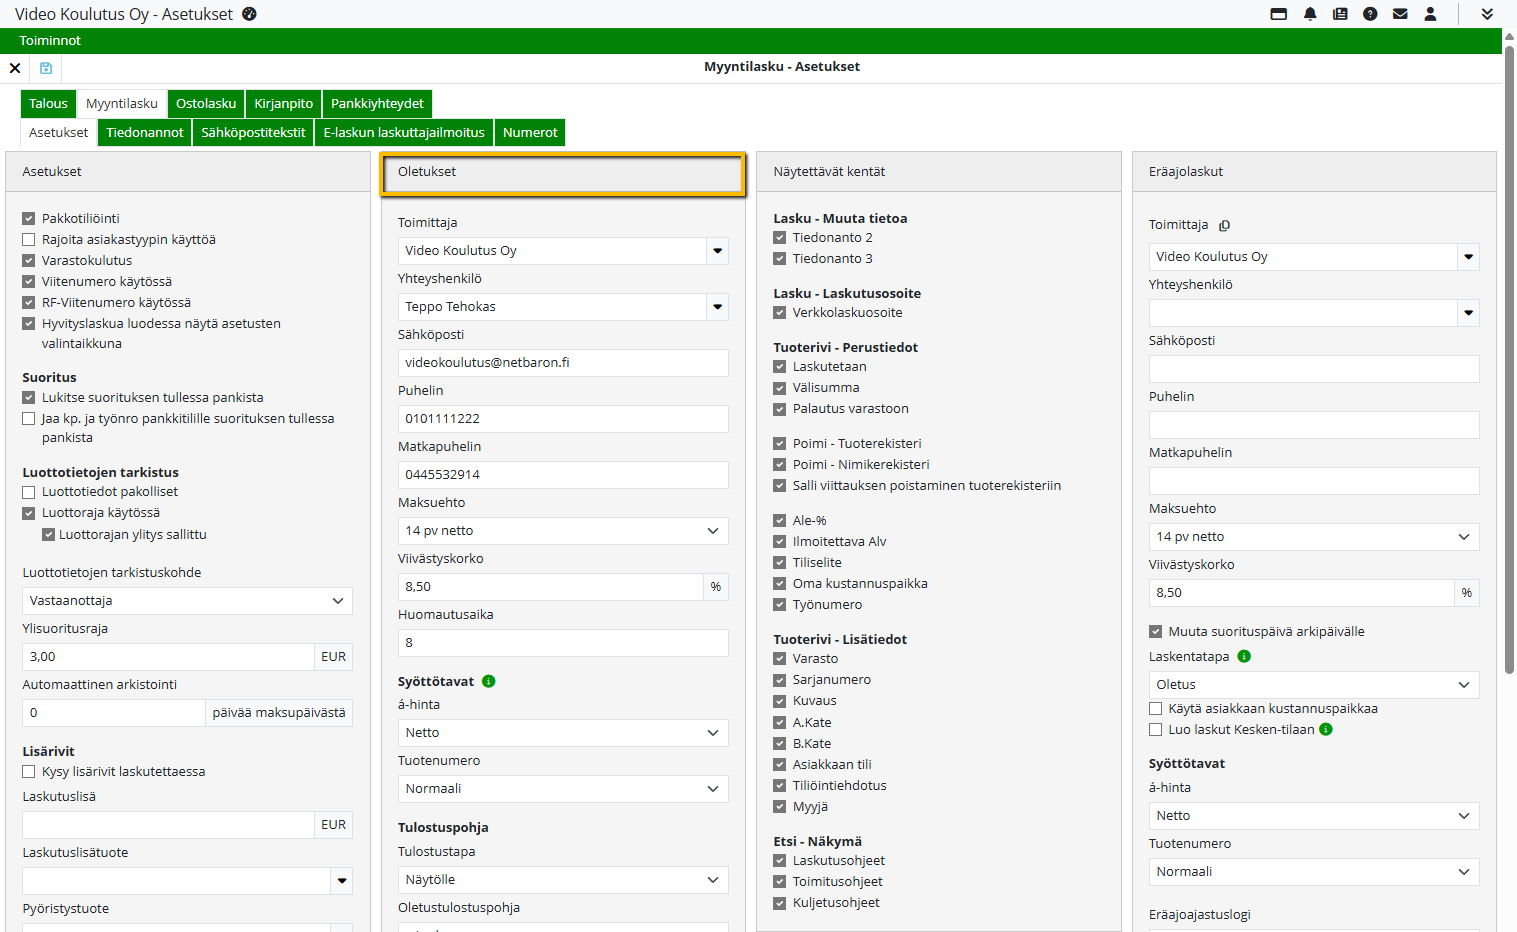
Task: Open the Luottotietojen tarkistuskohde Vastaanottaja dropdown
Action: tap(187, 601)
